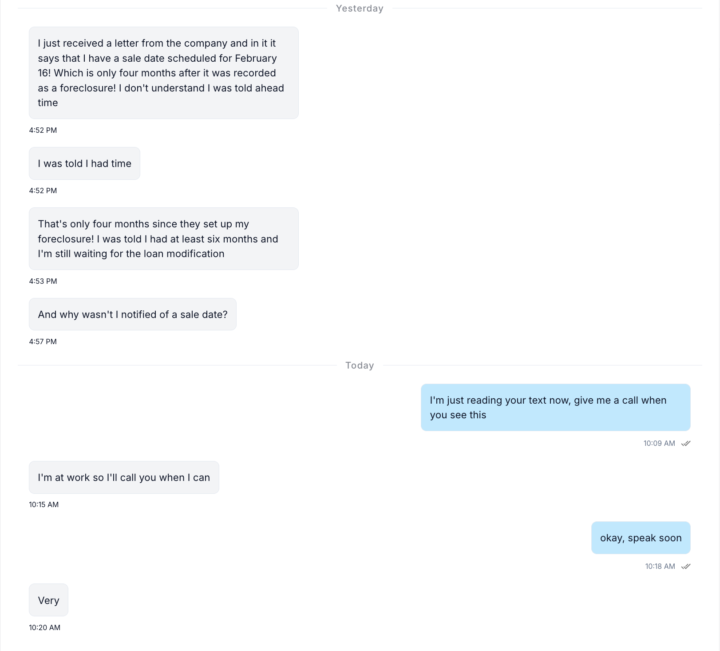The image size is (720, 651).
Task: Click the "And why wasn't I notified" message
Action: click(133, 315)
